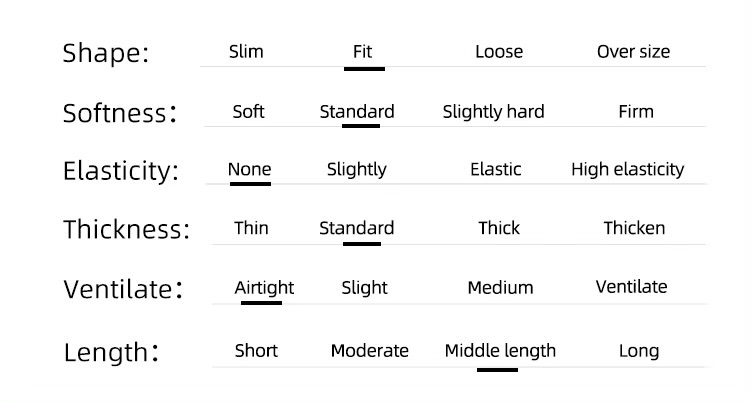Click the Elastic option
Screen dimensions: 750x402
[496, 169]
